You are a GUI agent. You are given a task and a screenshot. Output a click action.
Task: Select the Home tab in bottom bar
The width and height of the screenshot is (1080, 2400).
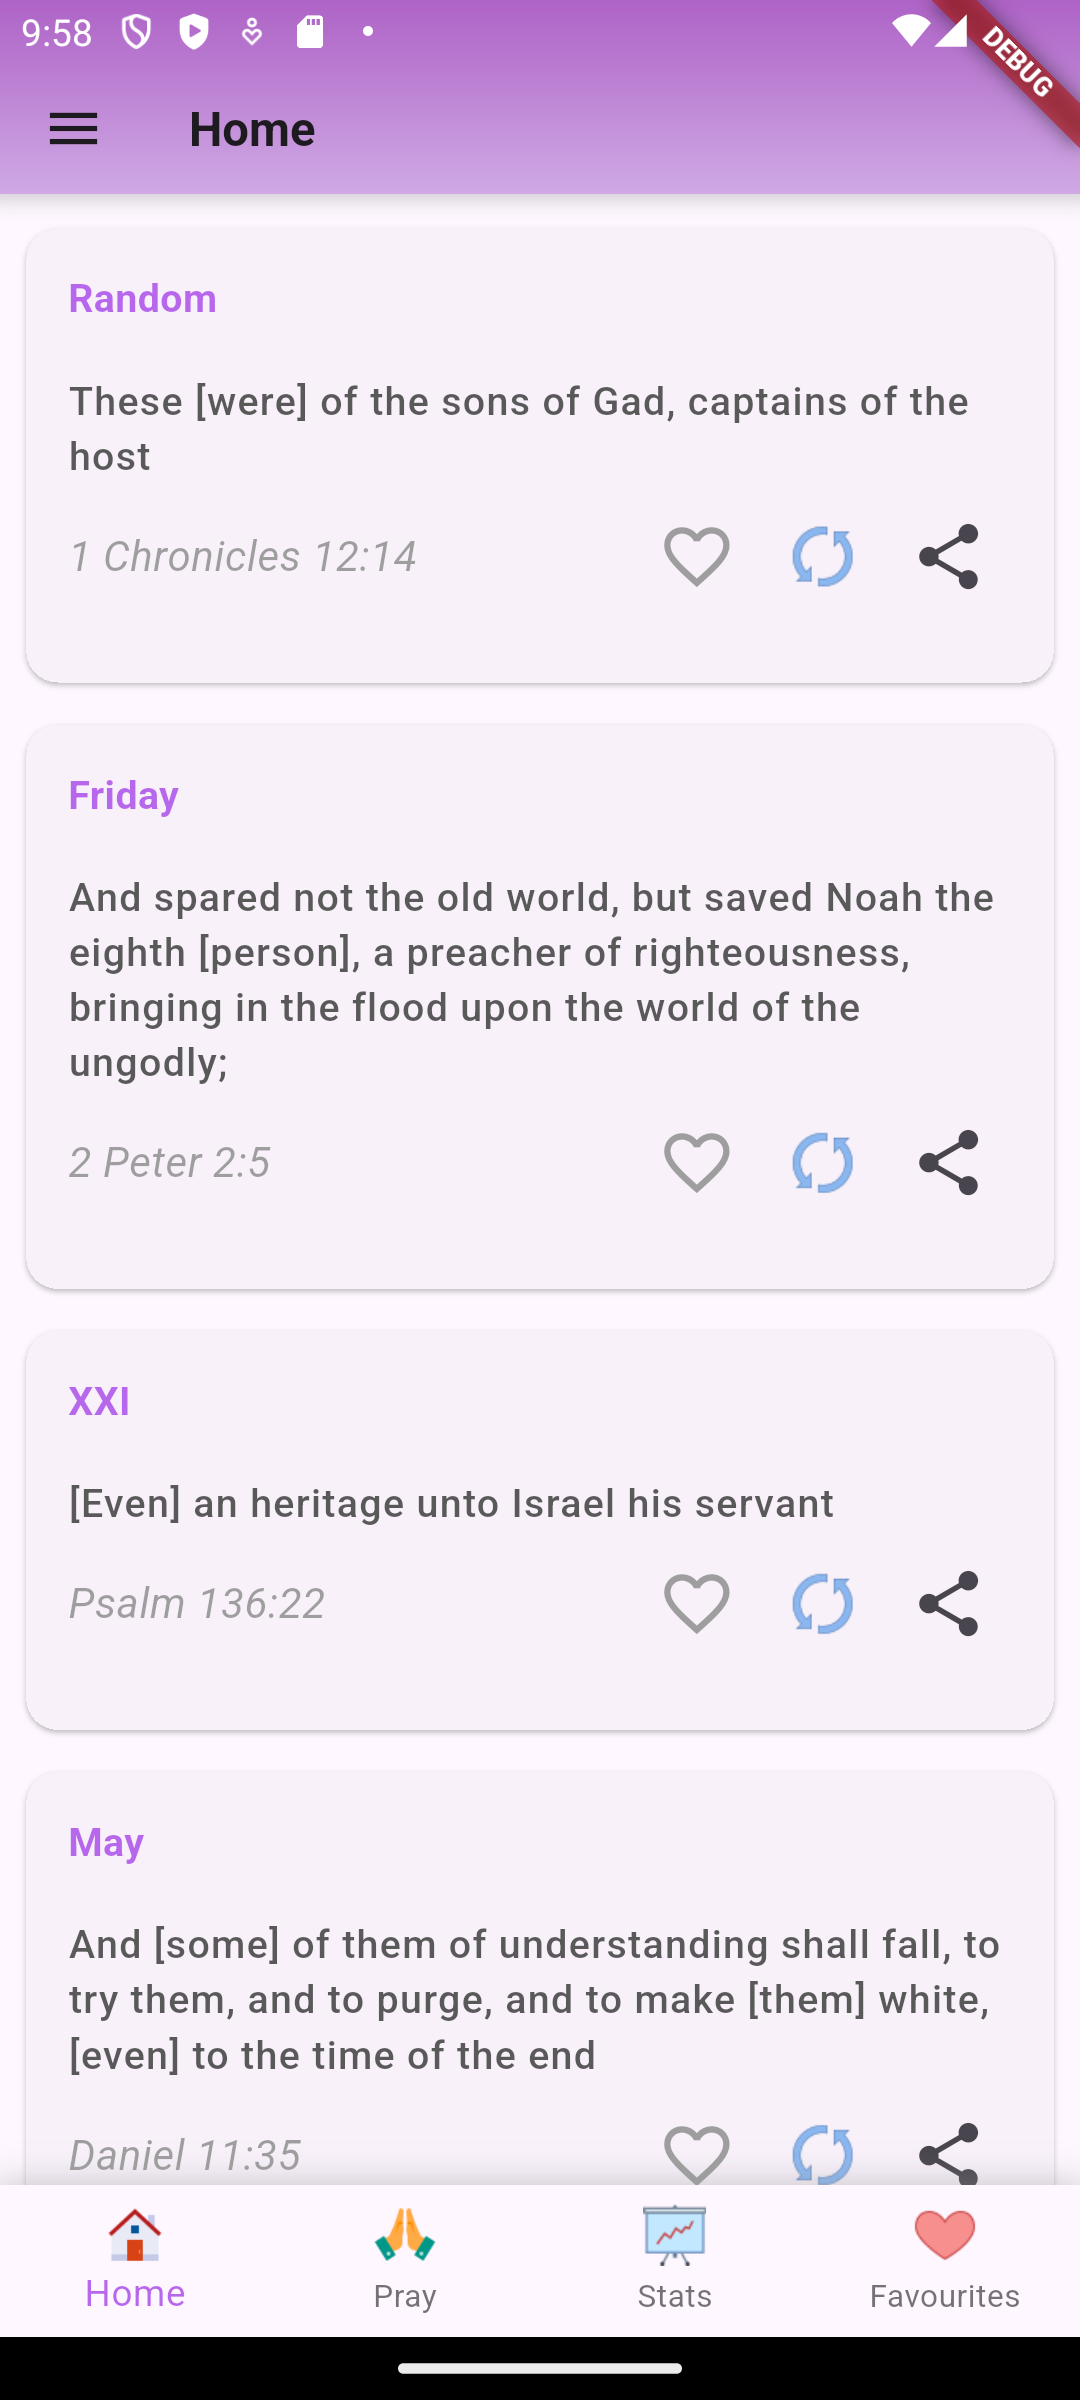[135, 2260]
